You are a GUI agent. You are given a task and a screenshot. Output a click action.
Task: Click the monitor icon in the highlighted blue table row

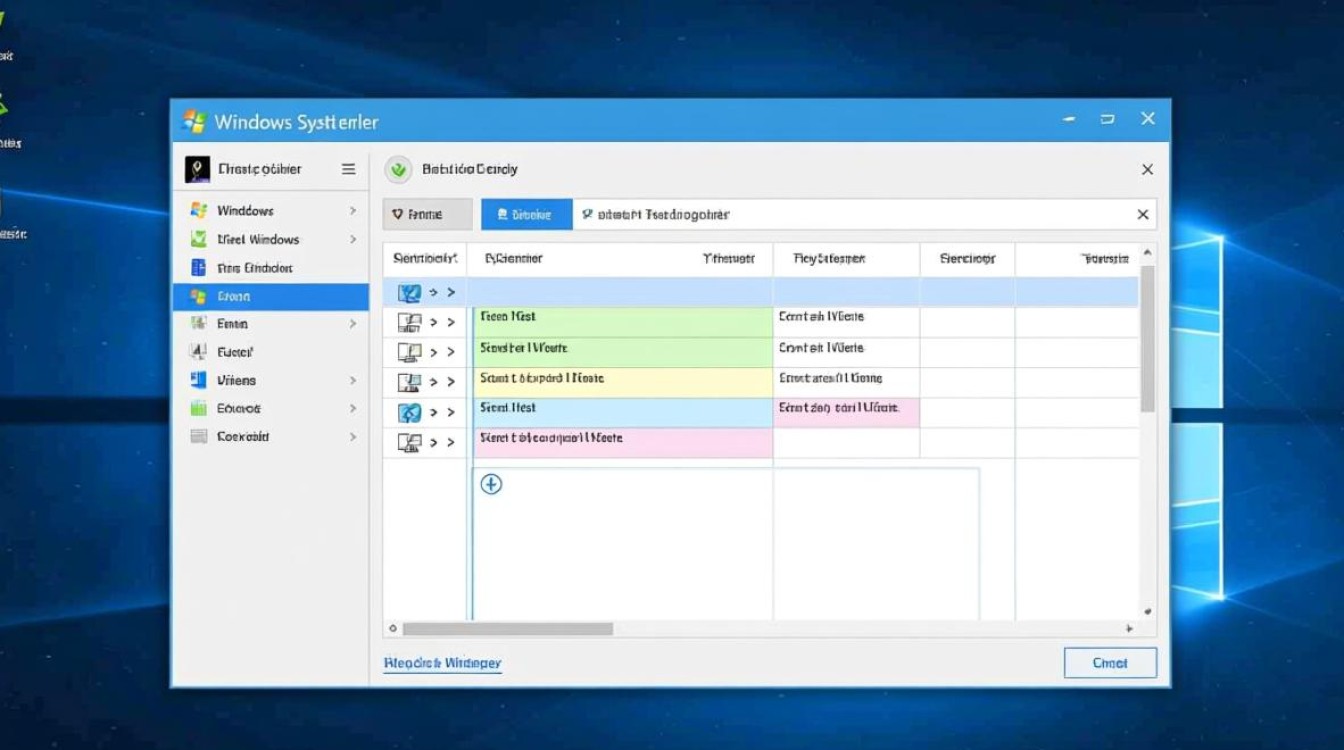point(409,293)
